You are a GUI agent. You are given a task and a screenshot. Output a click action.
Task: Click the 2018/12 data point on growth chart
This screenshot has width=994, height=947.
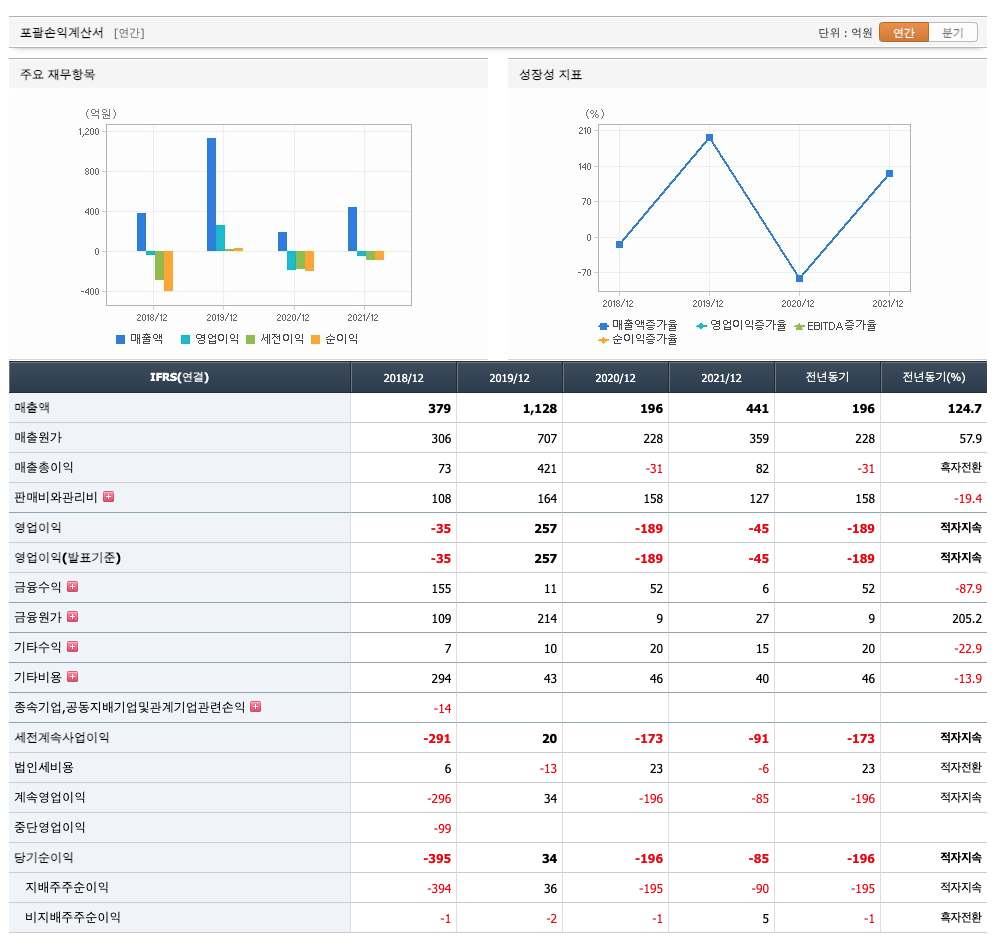tap(619, 245)
